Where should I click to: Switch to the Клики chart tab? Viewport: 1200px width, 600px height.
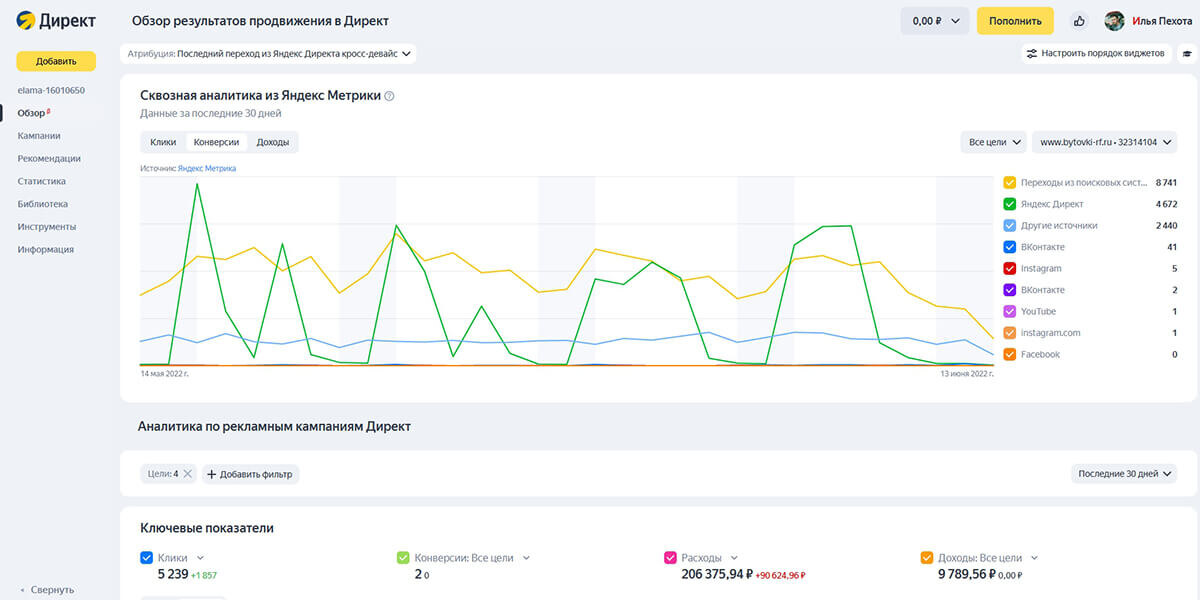(163, 142)
